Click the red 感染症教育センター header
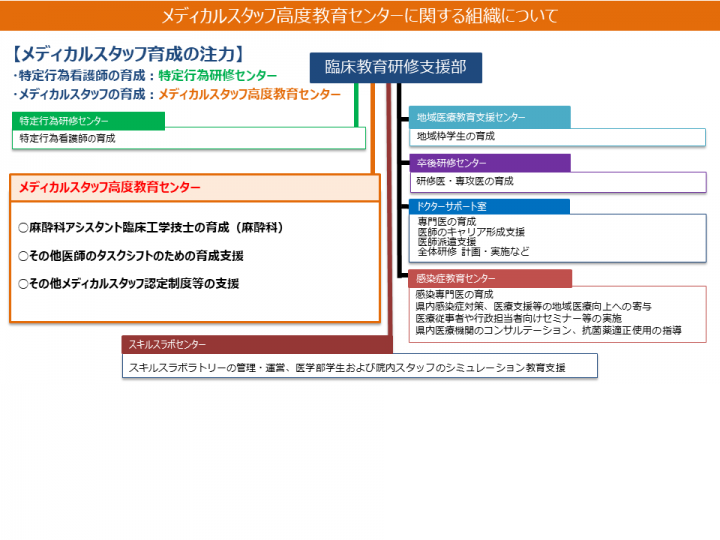 click(490, 278)
